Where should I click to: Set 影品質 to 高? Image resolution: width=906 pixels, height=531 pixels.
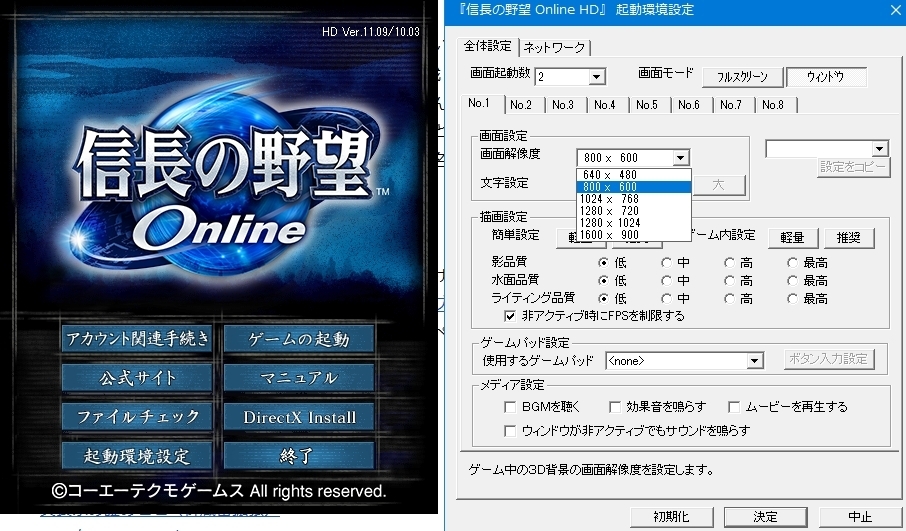[729, 263]
